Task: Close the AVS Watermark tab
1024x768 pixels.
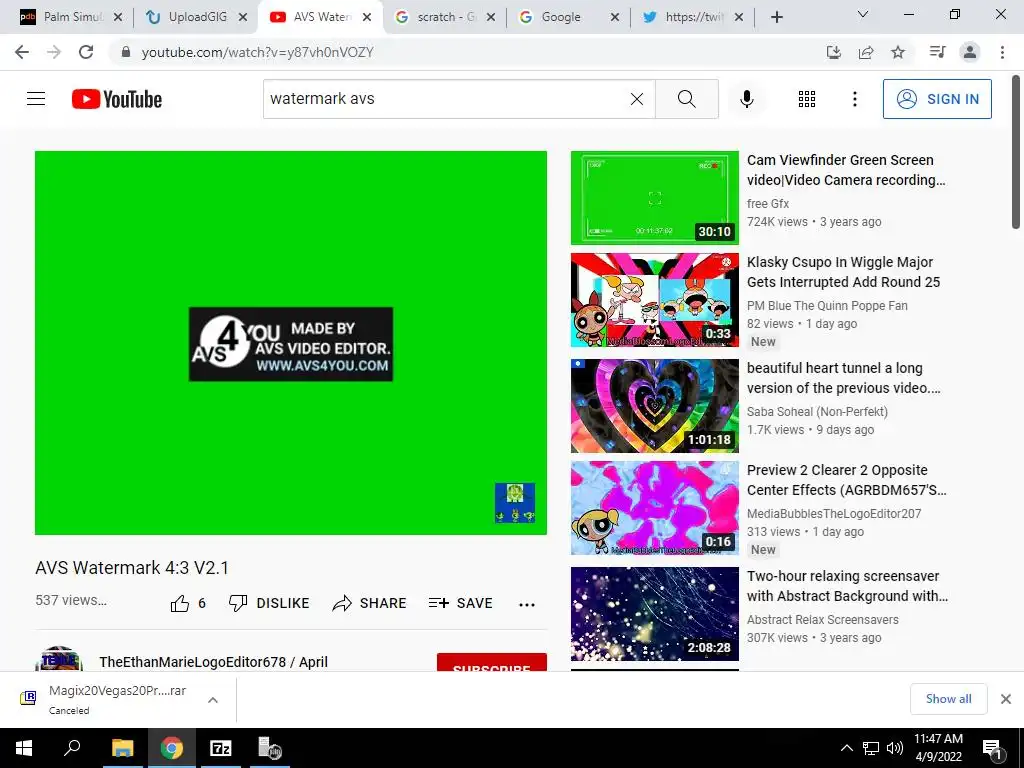Action: click(367, 18)
